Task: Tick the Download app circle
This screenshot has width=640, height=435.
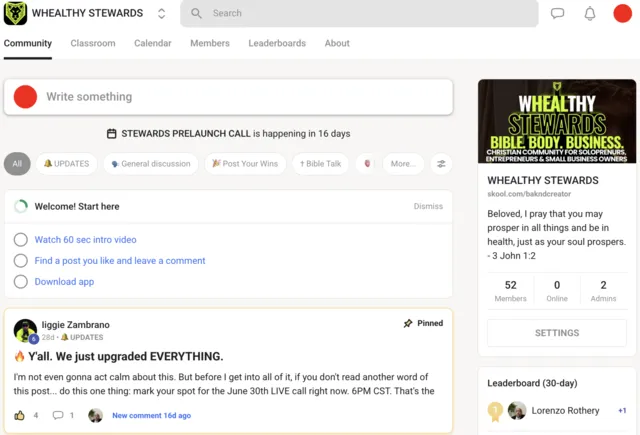Action: tap(21, 282)
